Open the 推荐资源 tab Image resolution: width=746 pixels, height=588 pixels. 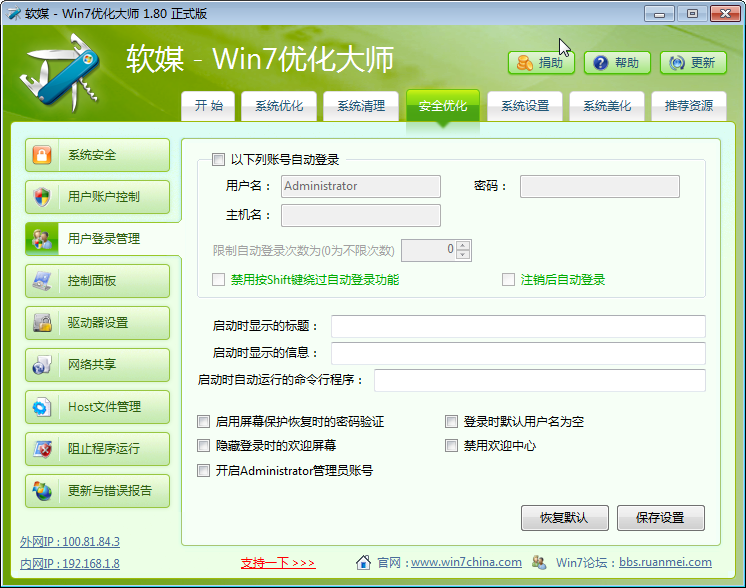(x=689, y=106)
